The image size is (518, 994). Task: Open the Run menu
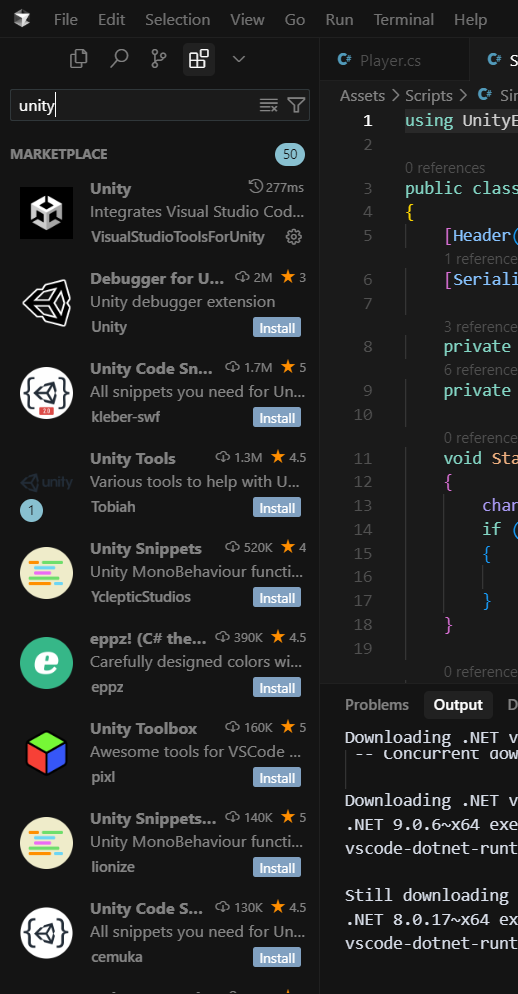[x=339, y=20]
